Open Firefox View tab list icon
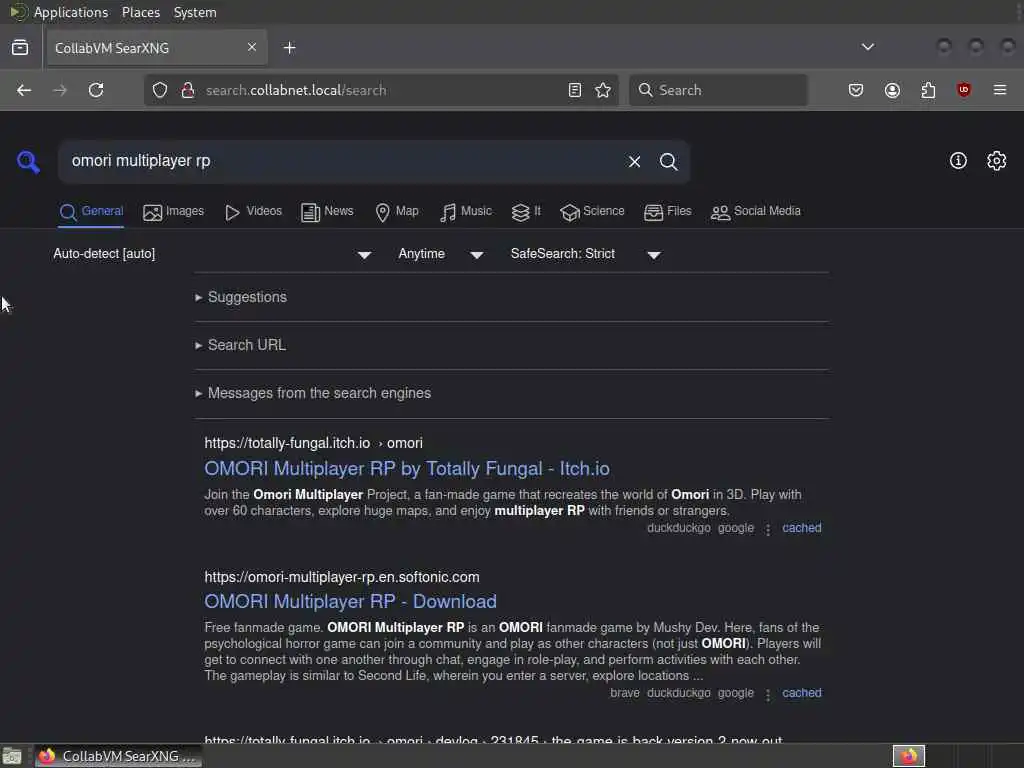This screenshot has height=768, width=1024. (x=20, y=48)
